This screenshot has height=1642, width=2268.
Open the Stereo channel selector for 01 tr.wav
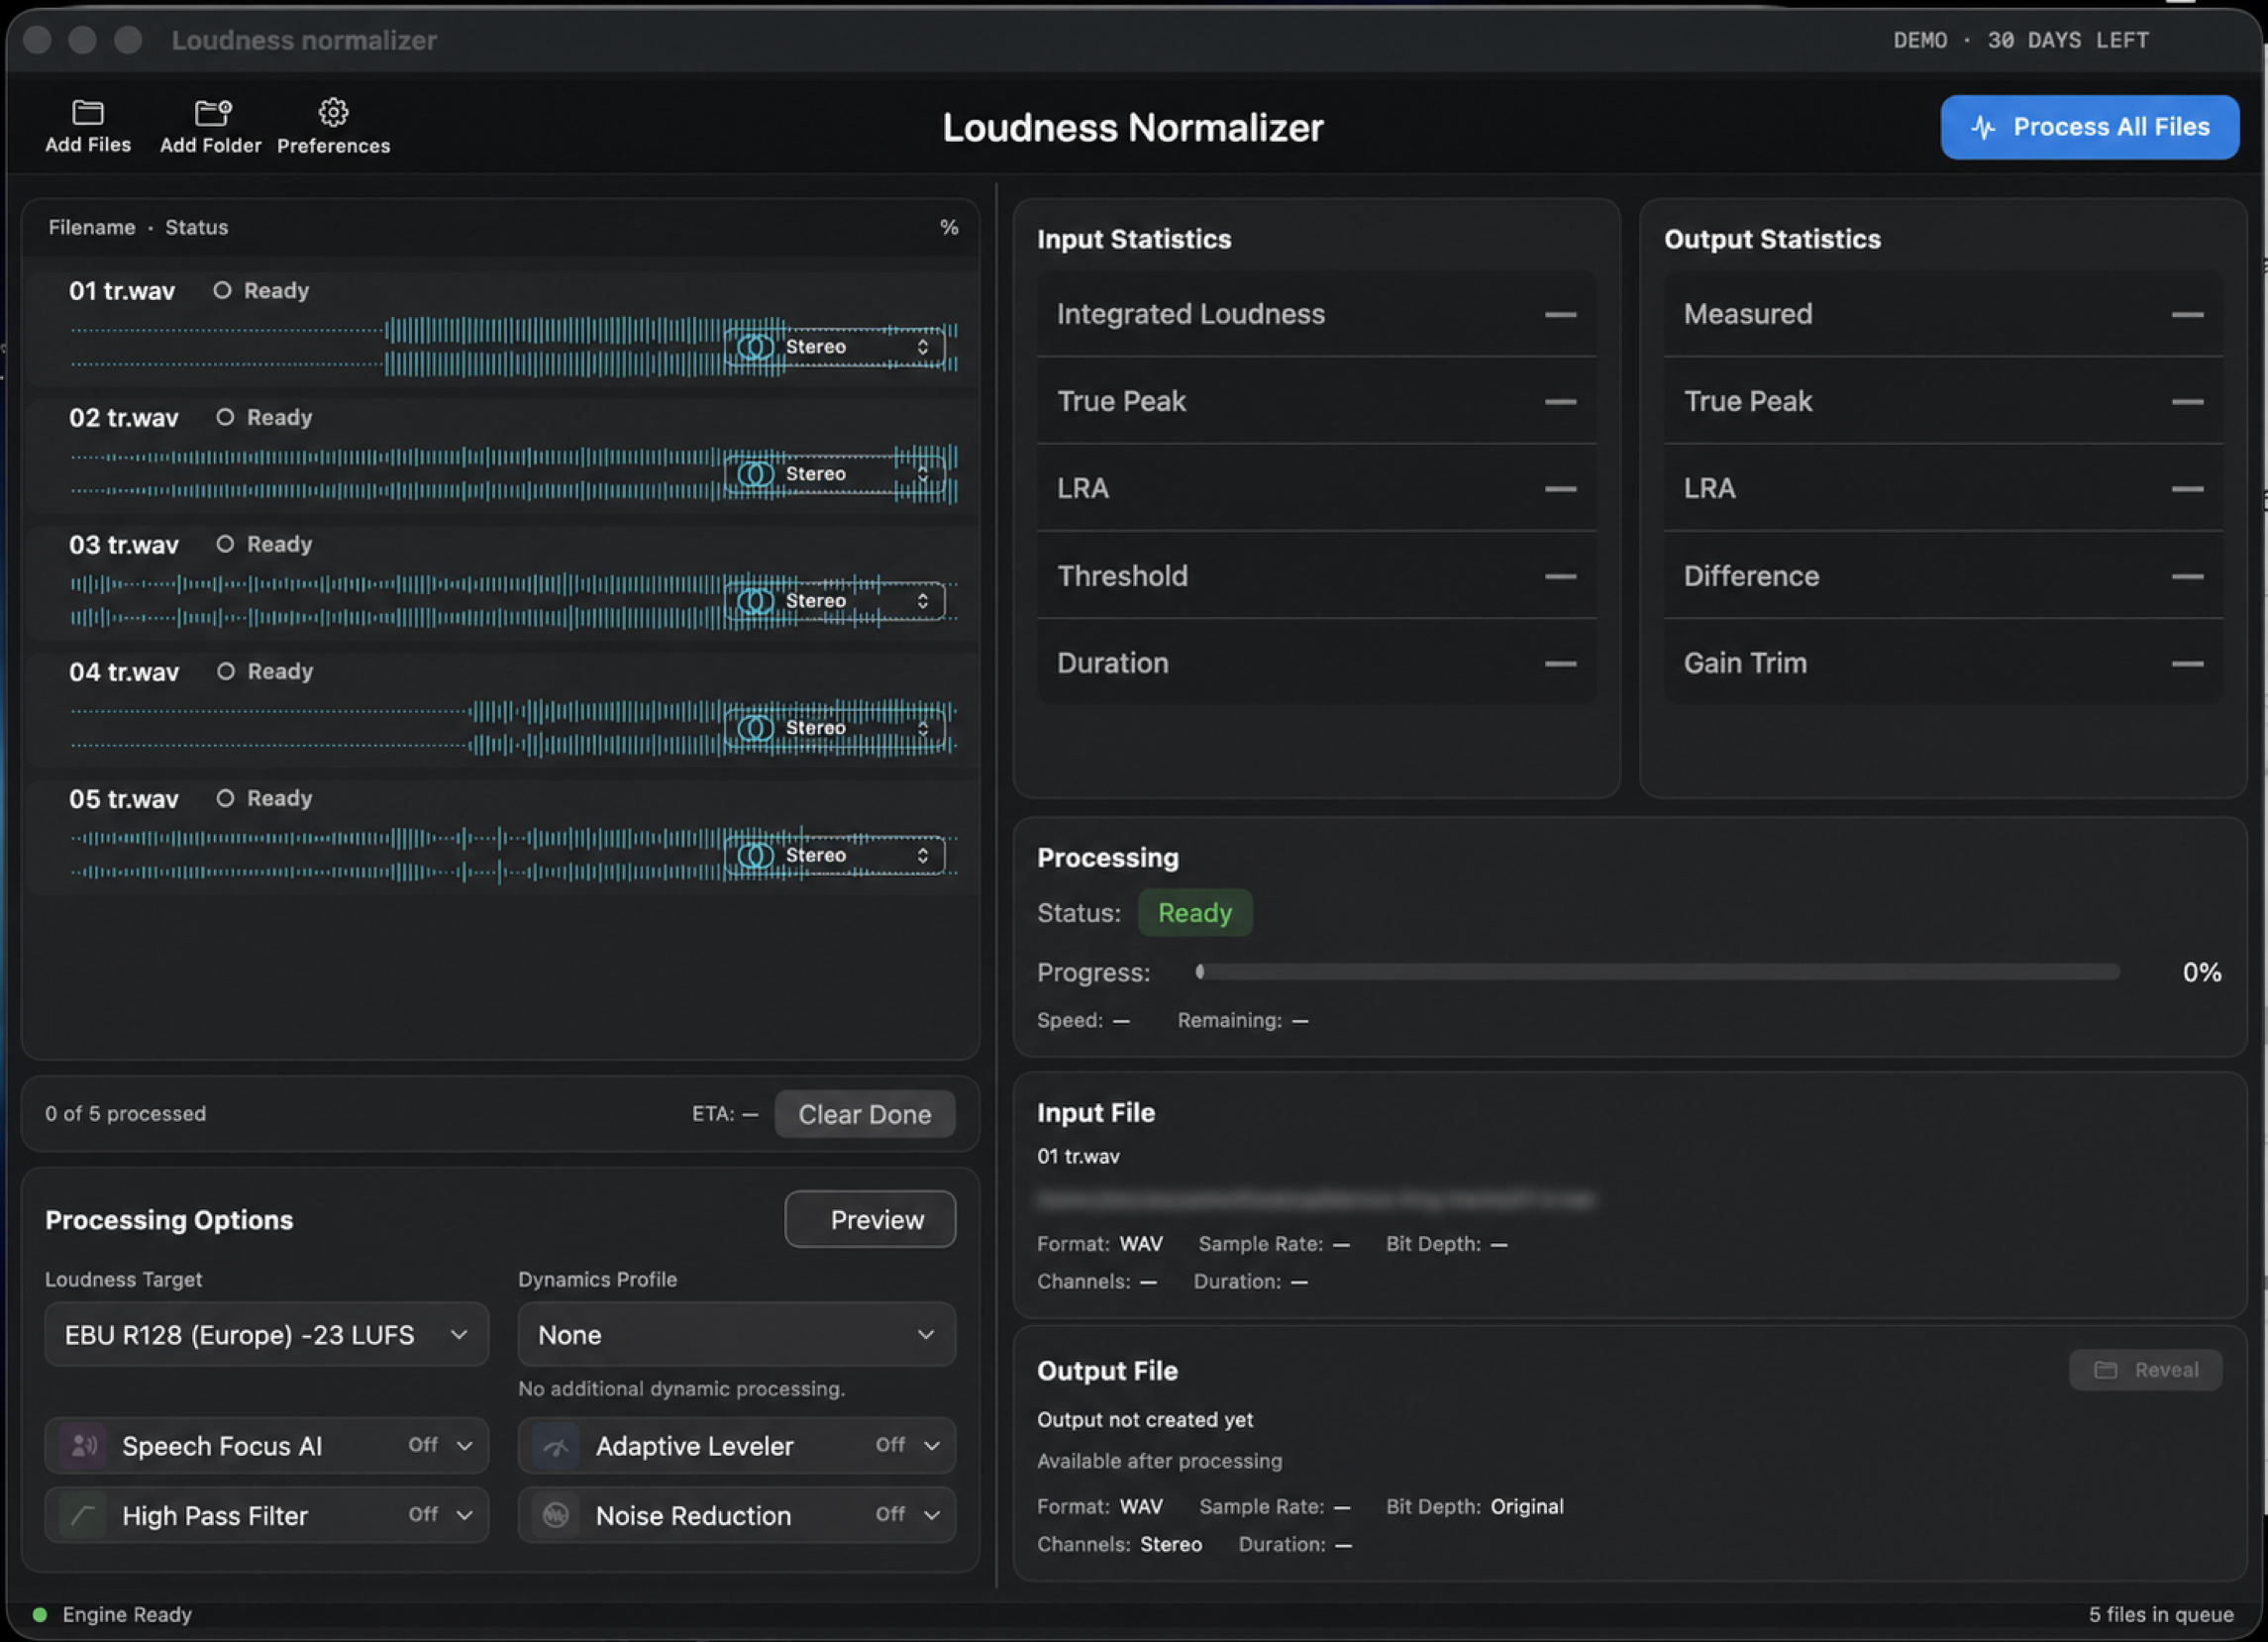[x=835, y=347]
